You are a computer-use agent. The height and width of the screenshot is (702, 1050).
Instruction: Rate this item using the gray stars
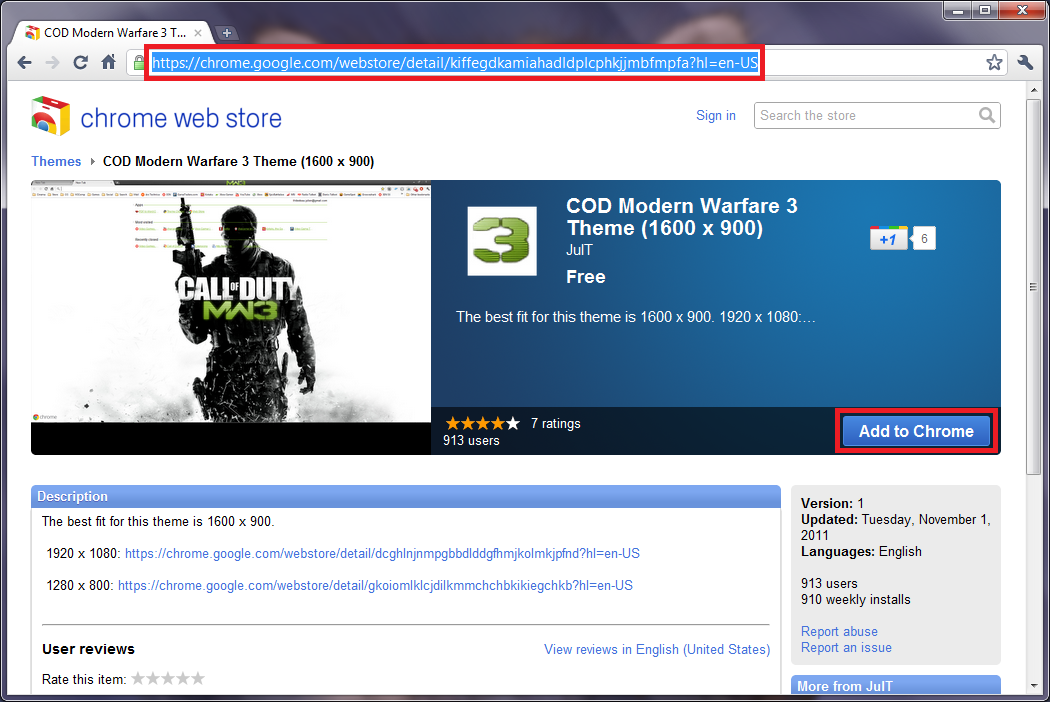click(168, 679)
